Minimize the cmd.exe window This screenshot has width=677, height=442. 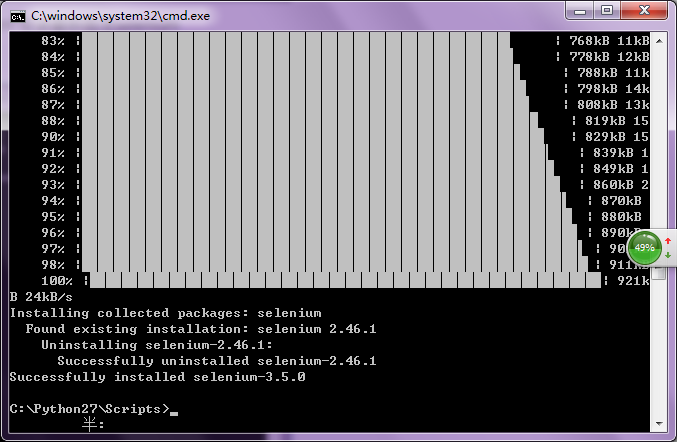click(x=579, y=12)
